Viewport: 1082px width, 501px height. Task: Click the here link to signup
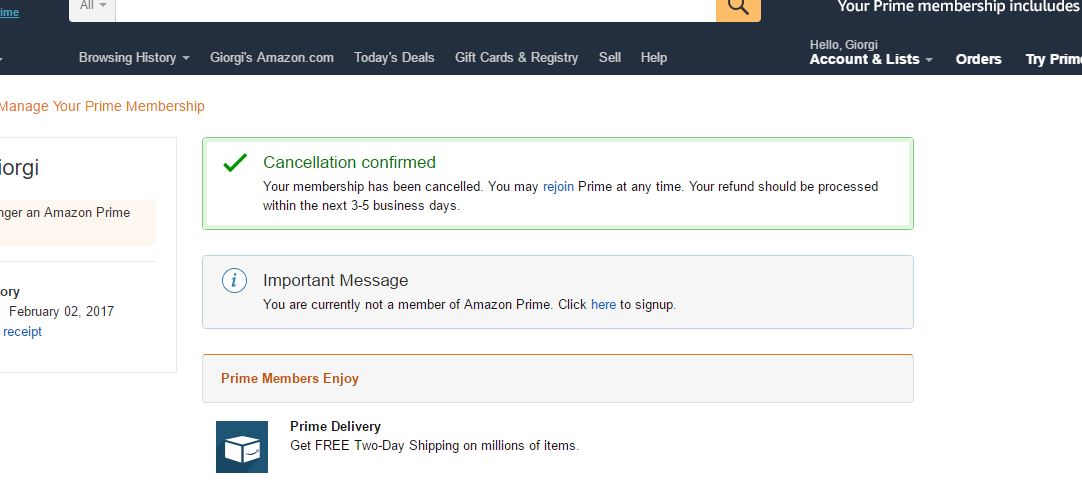(x=603, y=304)
